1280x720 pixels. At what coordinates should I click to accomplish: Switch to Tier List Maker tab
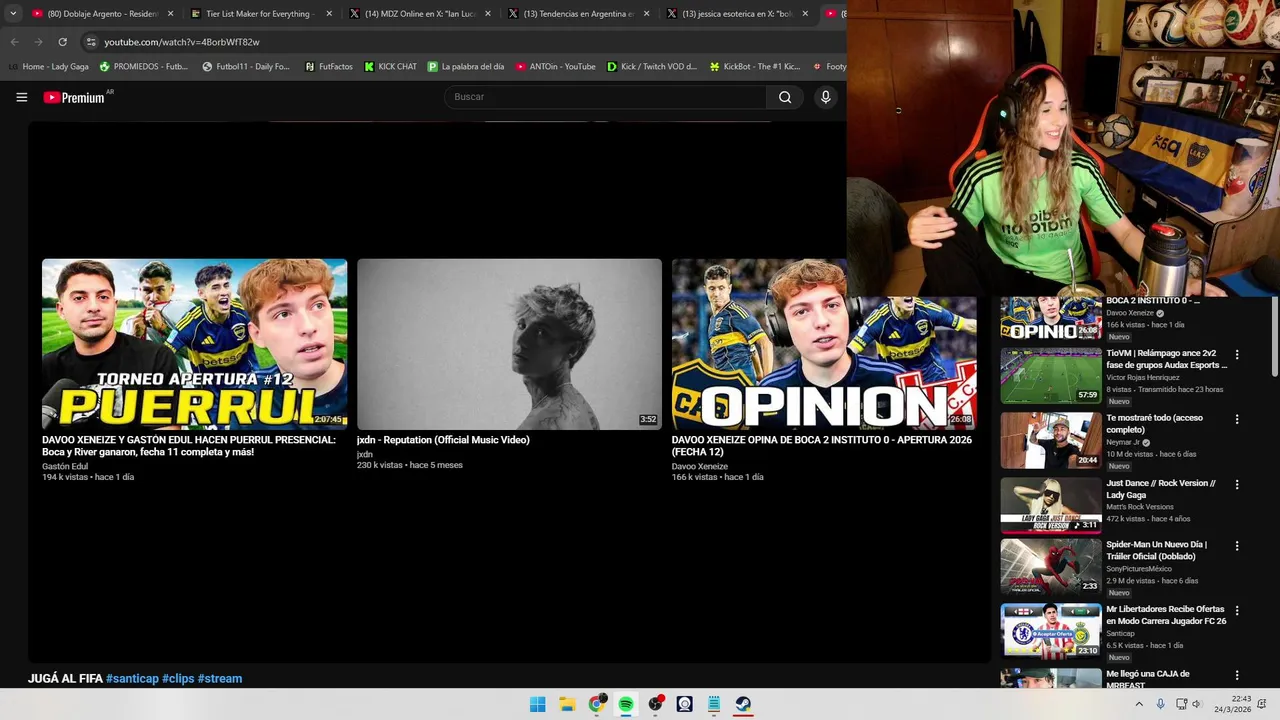tap(259, 14)
